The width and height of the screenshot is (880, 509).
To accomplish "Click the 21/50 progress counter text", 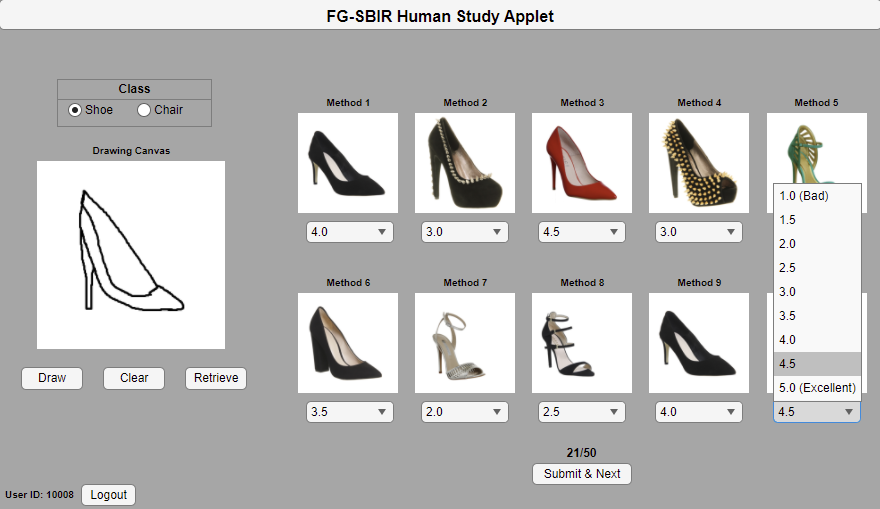I will 581,453.
